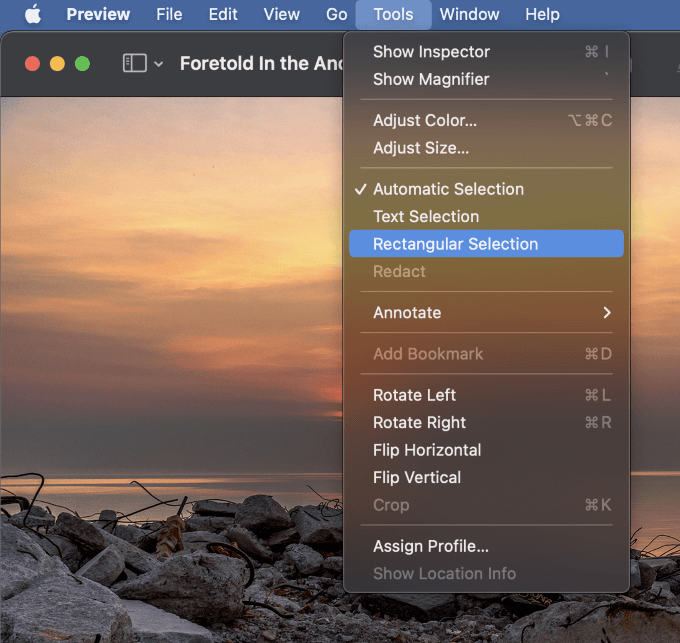Viewport: 680px width, 643px height.
Task: Select Flip Vertical
Action: pyautogui.click(x=486, y=477)
